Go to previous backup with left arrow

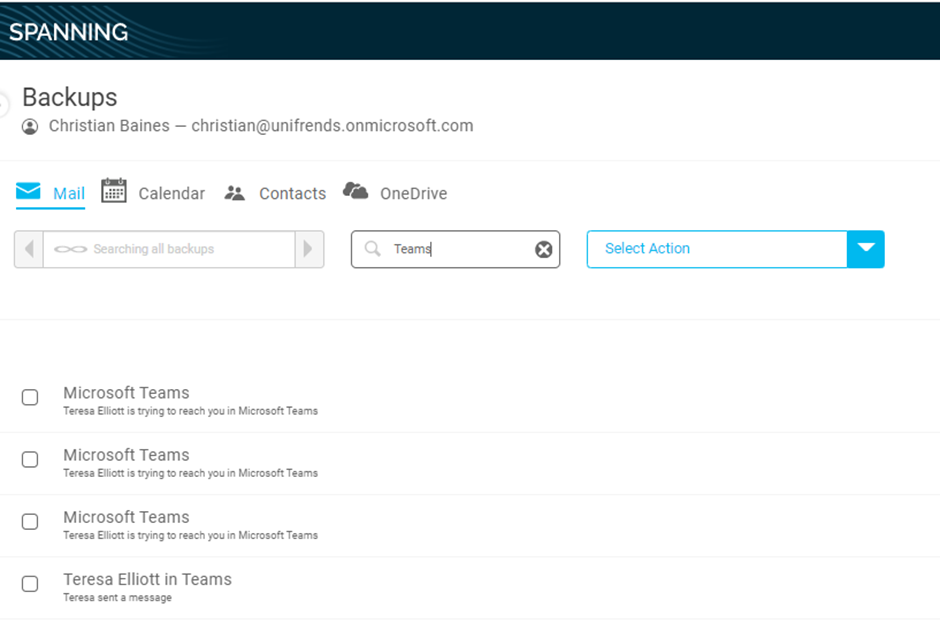[x=29, y=249]
